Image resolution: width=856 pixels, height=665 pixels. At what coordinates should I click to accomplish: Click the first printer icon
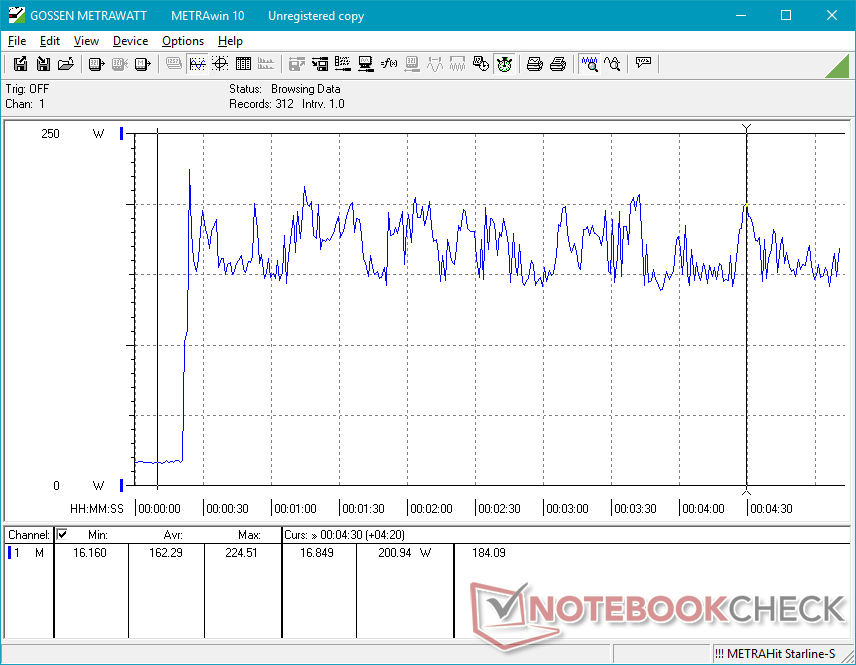click(535, 64)
